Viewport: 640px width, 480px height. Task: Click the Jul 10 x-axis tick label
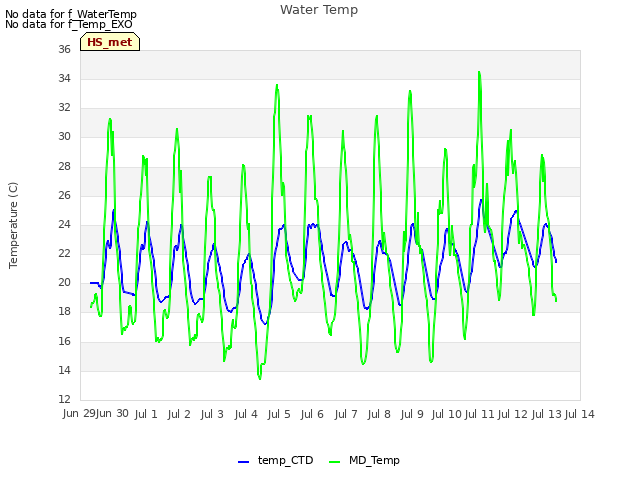click(x=446, y=414)
